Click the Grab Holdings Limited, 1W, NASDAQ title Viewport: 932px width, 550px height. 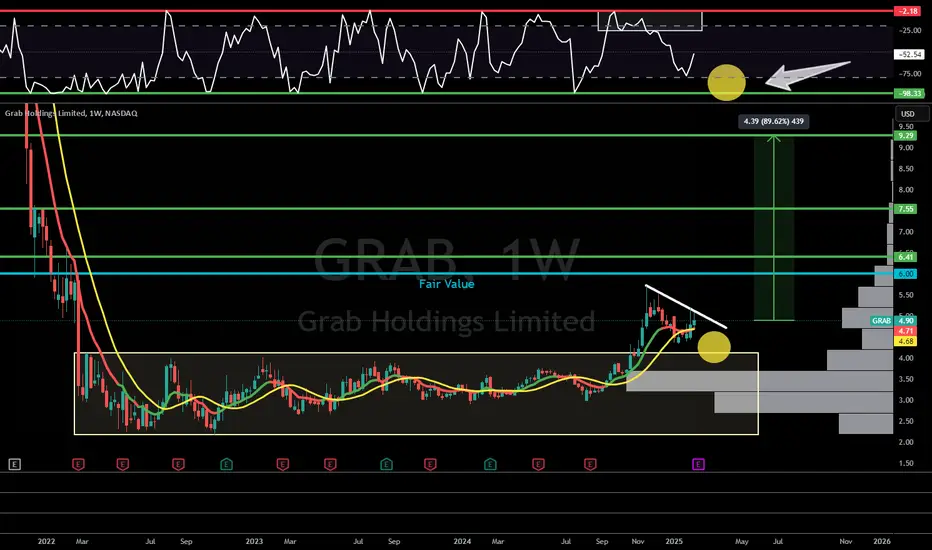tap(71, 113)
